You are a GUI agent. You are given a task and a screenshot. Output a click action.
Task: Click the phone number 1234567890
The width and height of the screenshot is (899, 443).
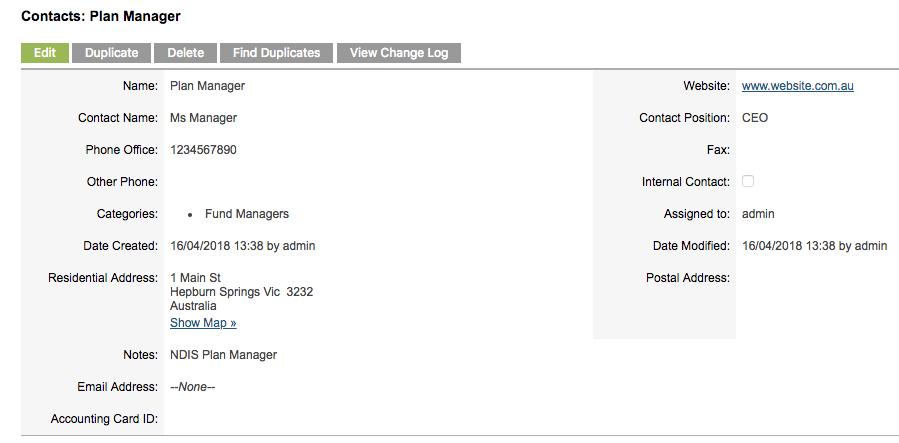(x=203, y=150)
